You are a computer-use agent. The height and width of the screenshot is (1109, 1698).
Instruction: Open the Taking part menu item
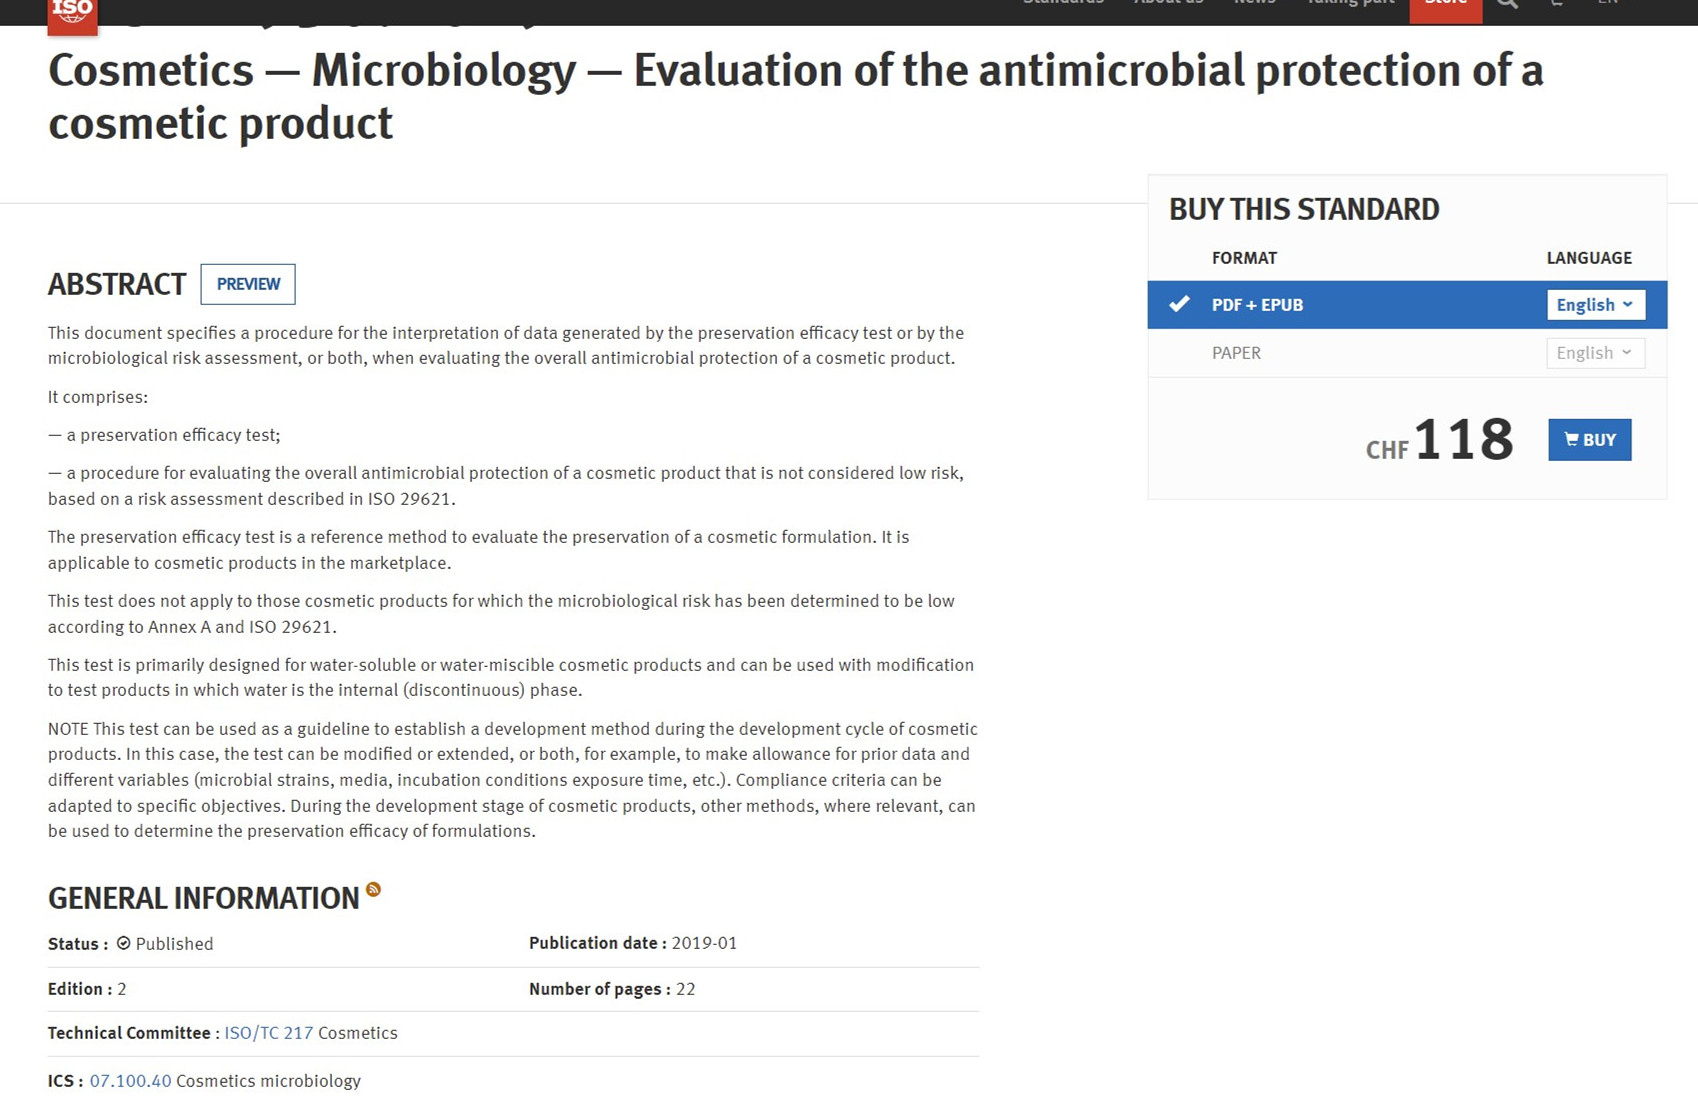tap(1350, 3)
